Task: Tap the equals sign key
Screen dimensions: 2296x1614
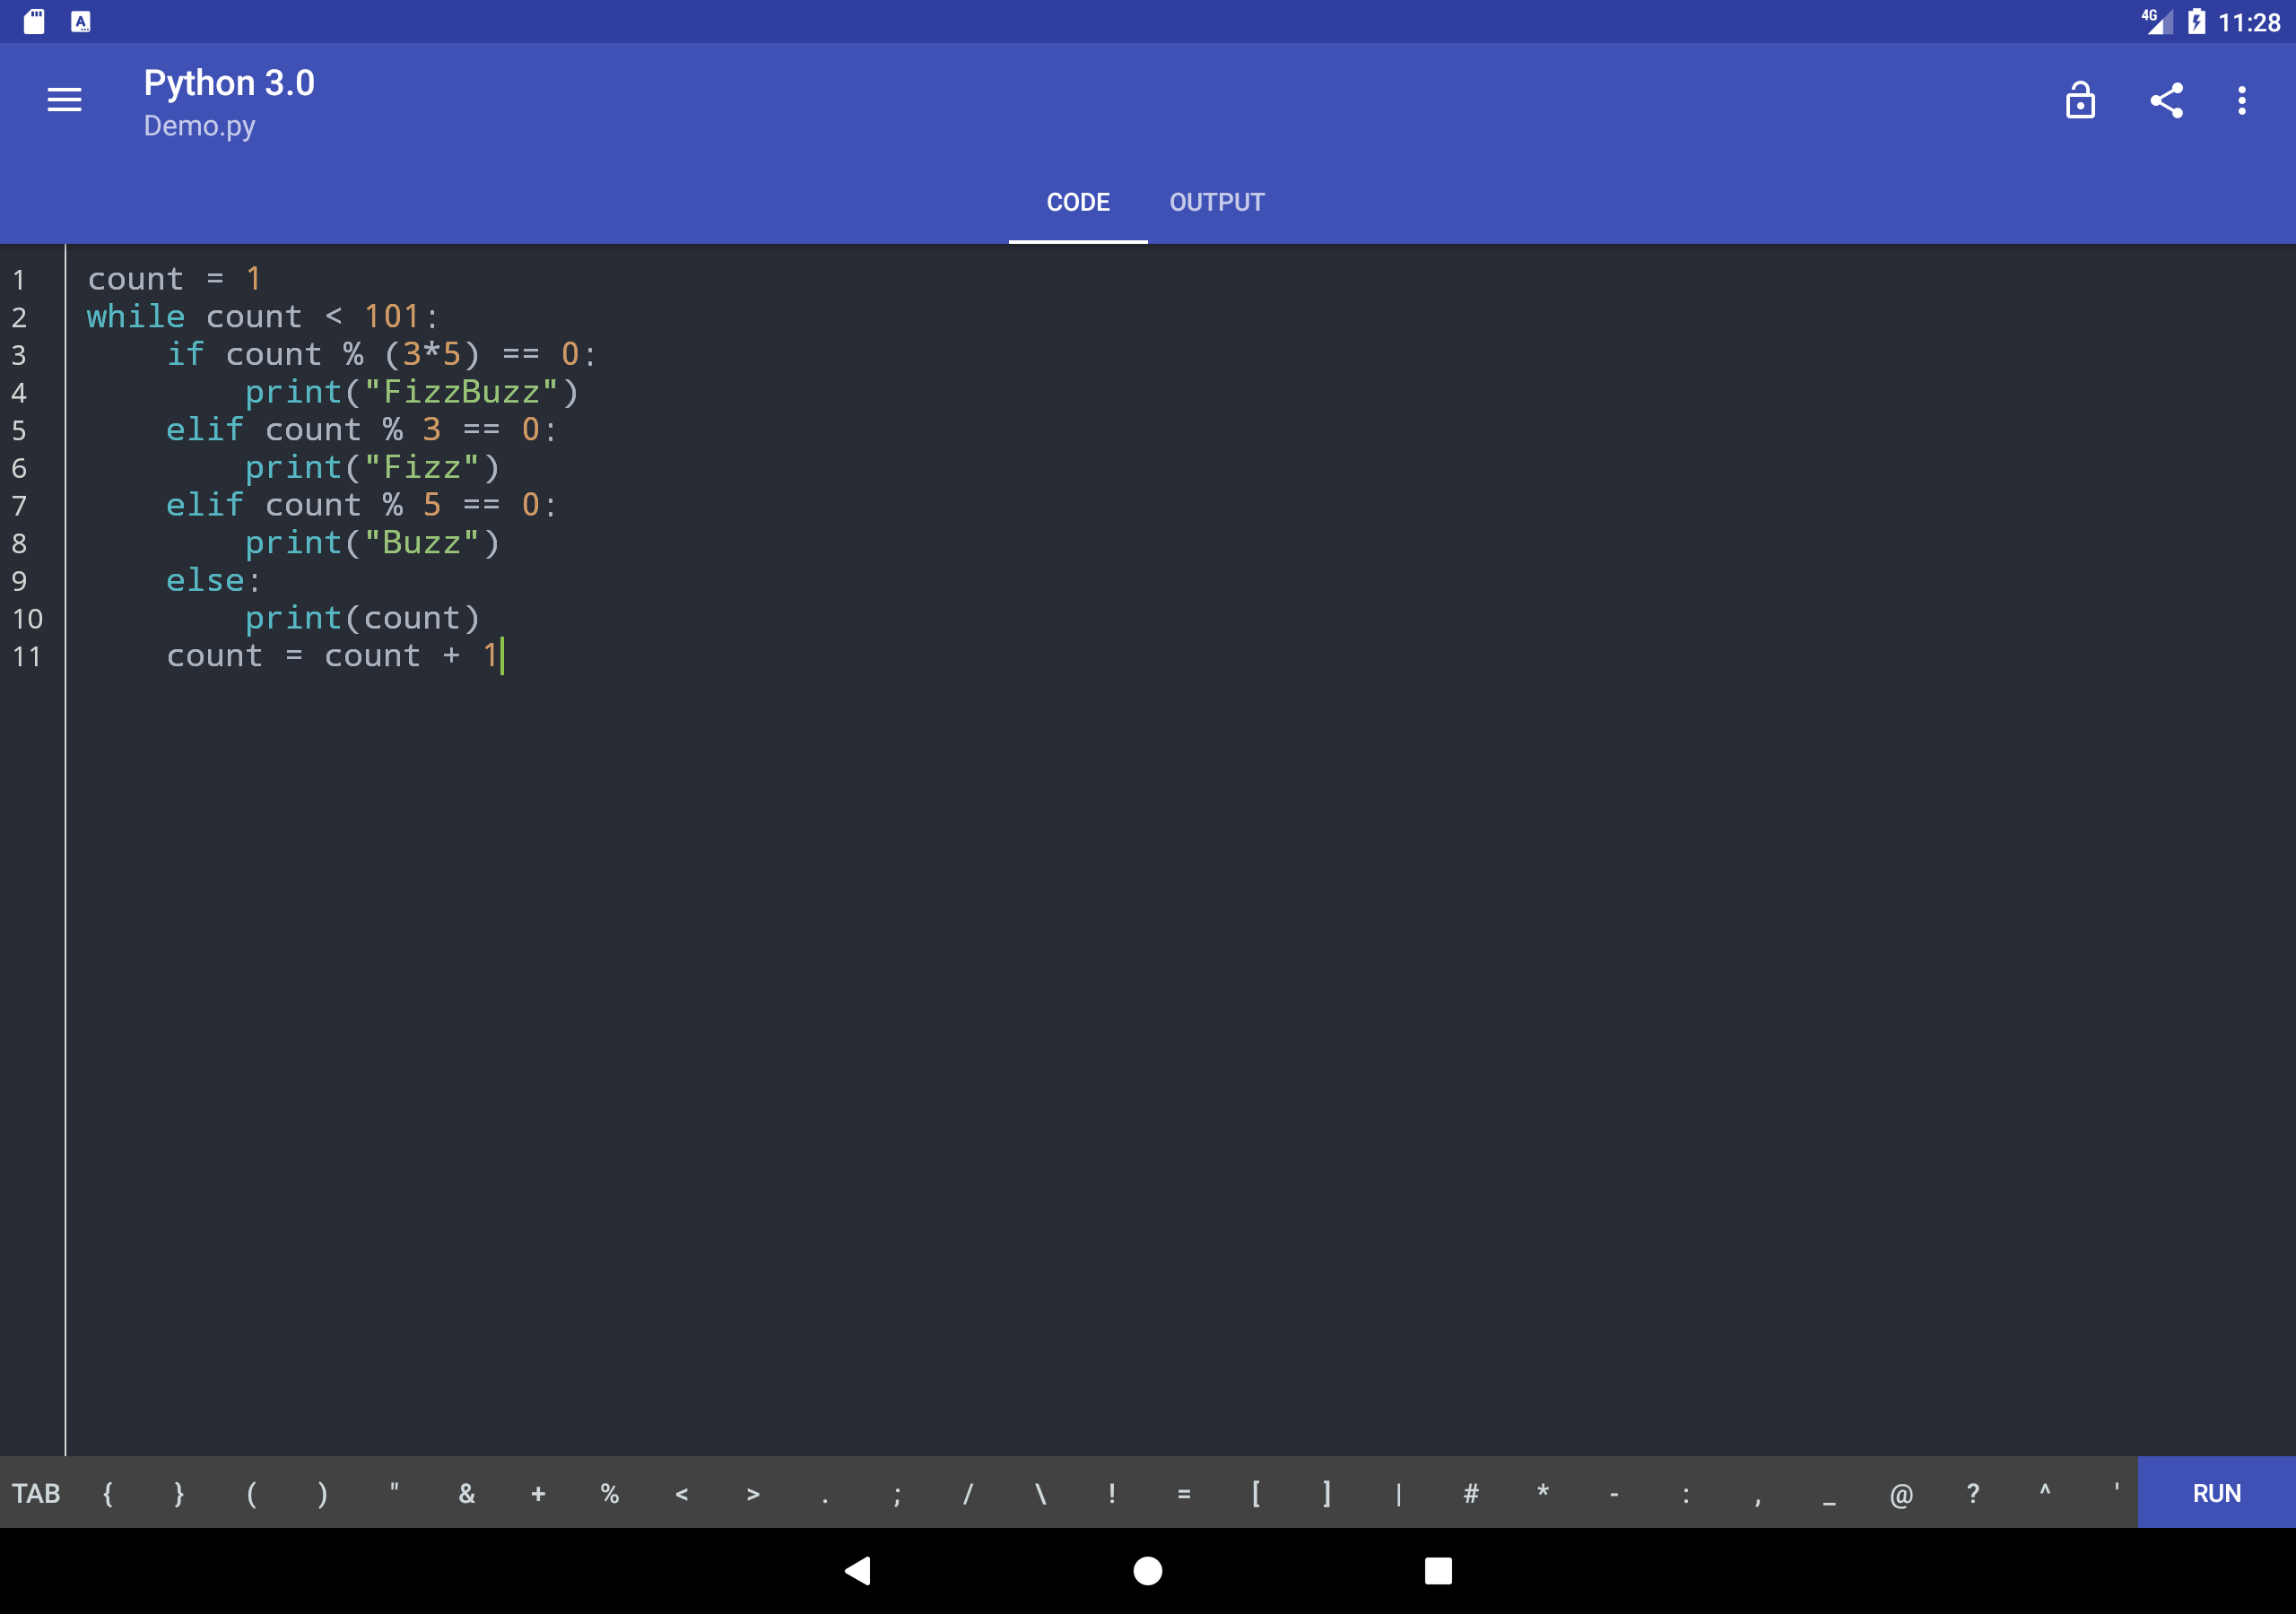Action: 1184,1493
